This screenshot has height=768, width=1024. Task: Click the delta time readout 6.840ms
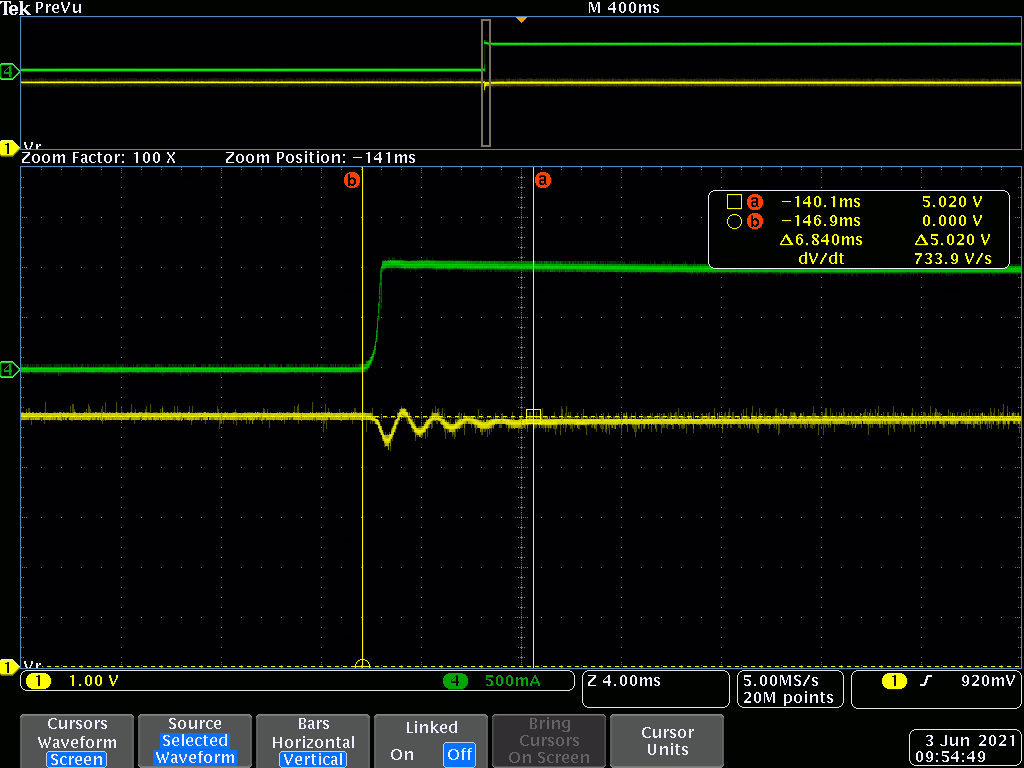(821, 240)
